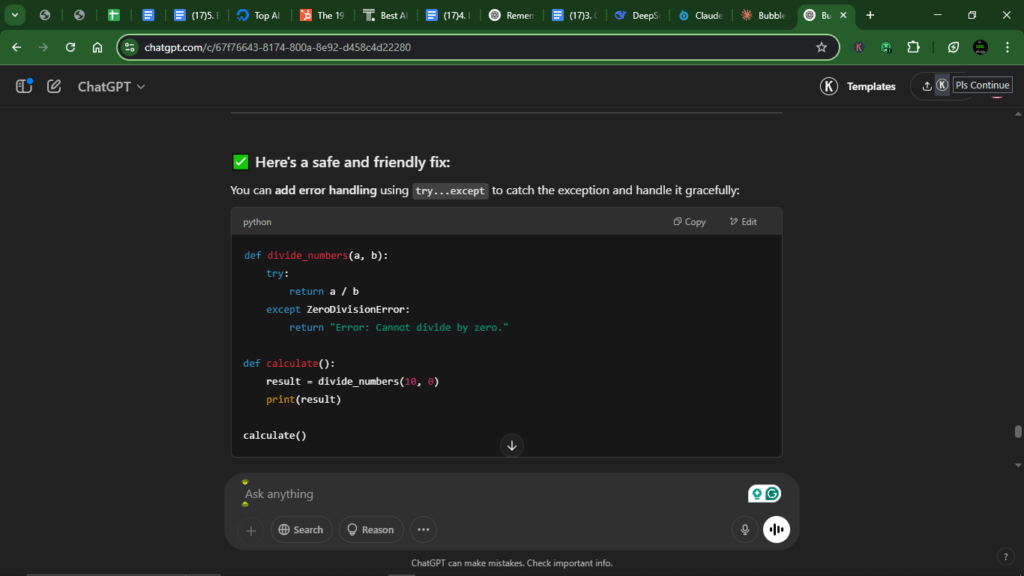Open the ChatGPT sidebar toggle icon
Image resolution: width=1024 pixels, height=576 pixels.
[x=22, y=86]
